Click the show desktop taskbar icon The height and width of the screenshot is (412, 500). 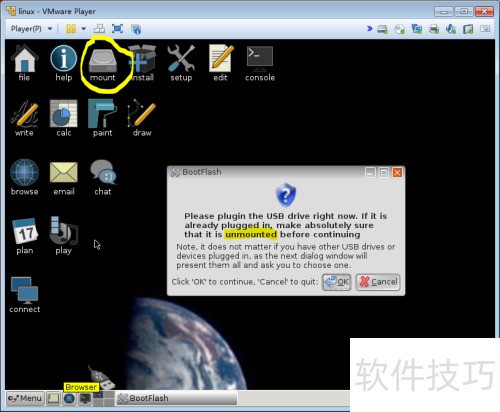coord(53,399)
